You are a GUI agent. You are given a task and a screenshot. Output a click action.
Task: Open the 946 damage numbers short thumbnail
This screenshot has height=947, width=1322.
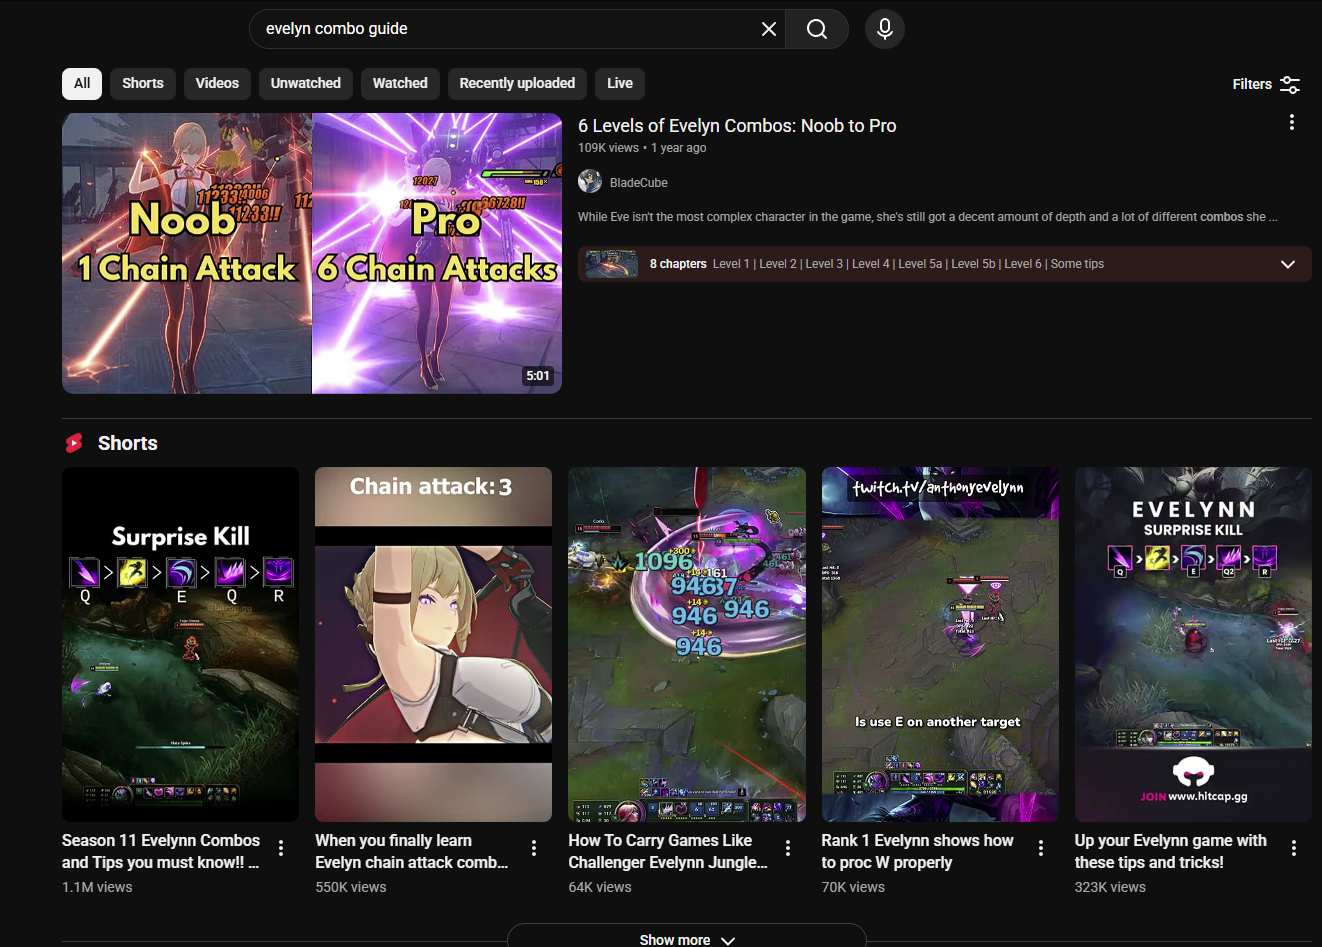pyautogui.click(x=687, y=644)
